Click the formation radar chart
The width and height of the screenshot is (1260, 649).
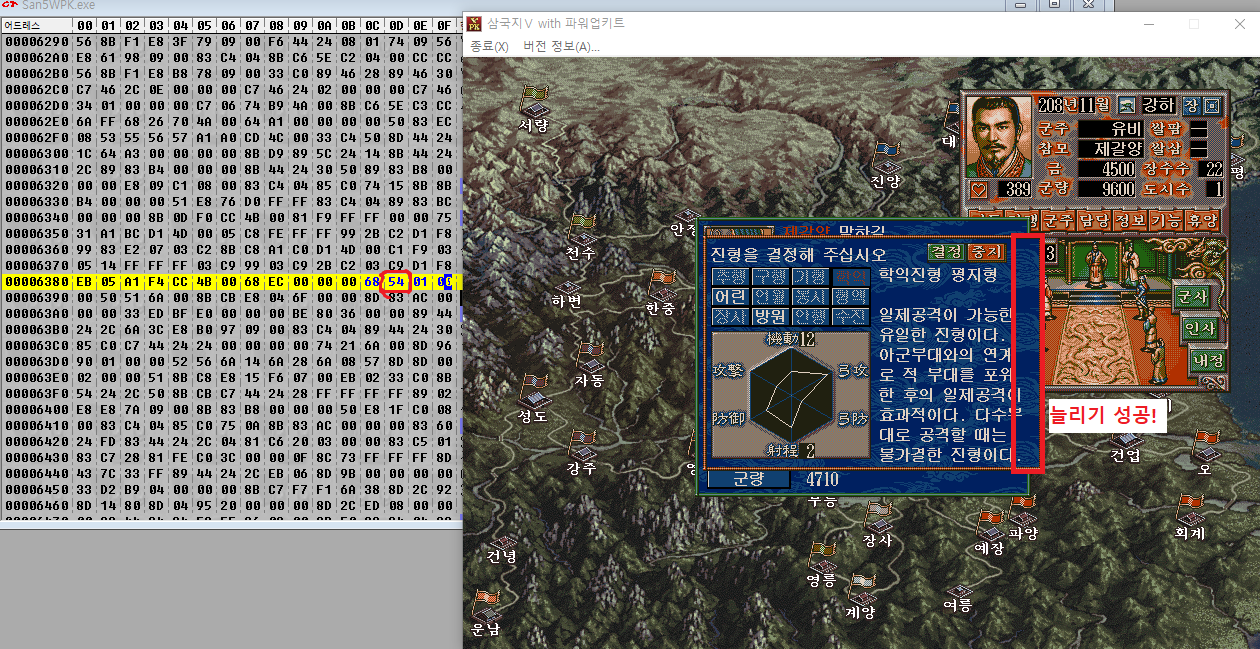click(790, 396)
